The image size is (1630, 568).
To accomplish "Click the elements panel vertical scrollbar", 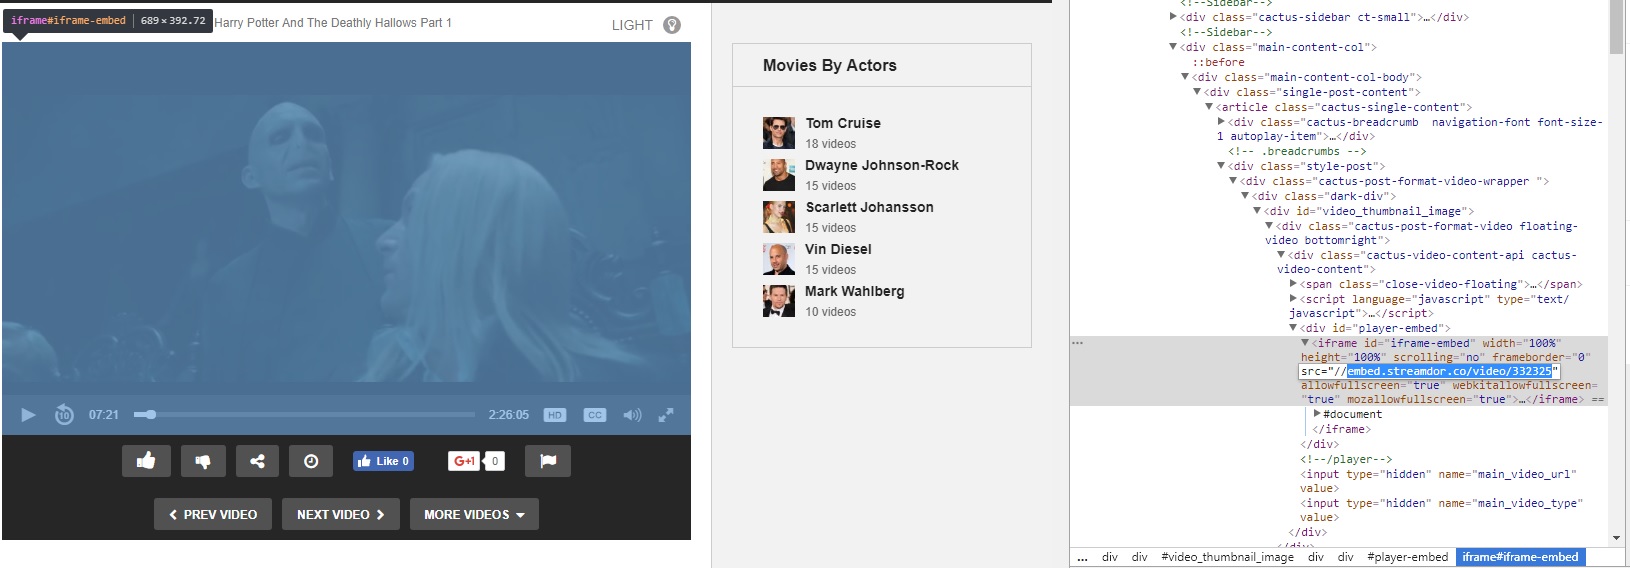I will pos(1617,28).
